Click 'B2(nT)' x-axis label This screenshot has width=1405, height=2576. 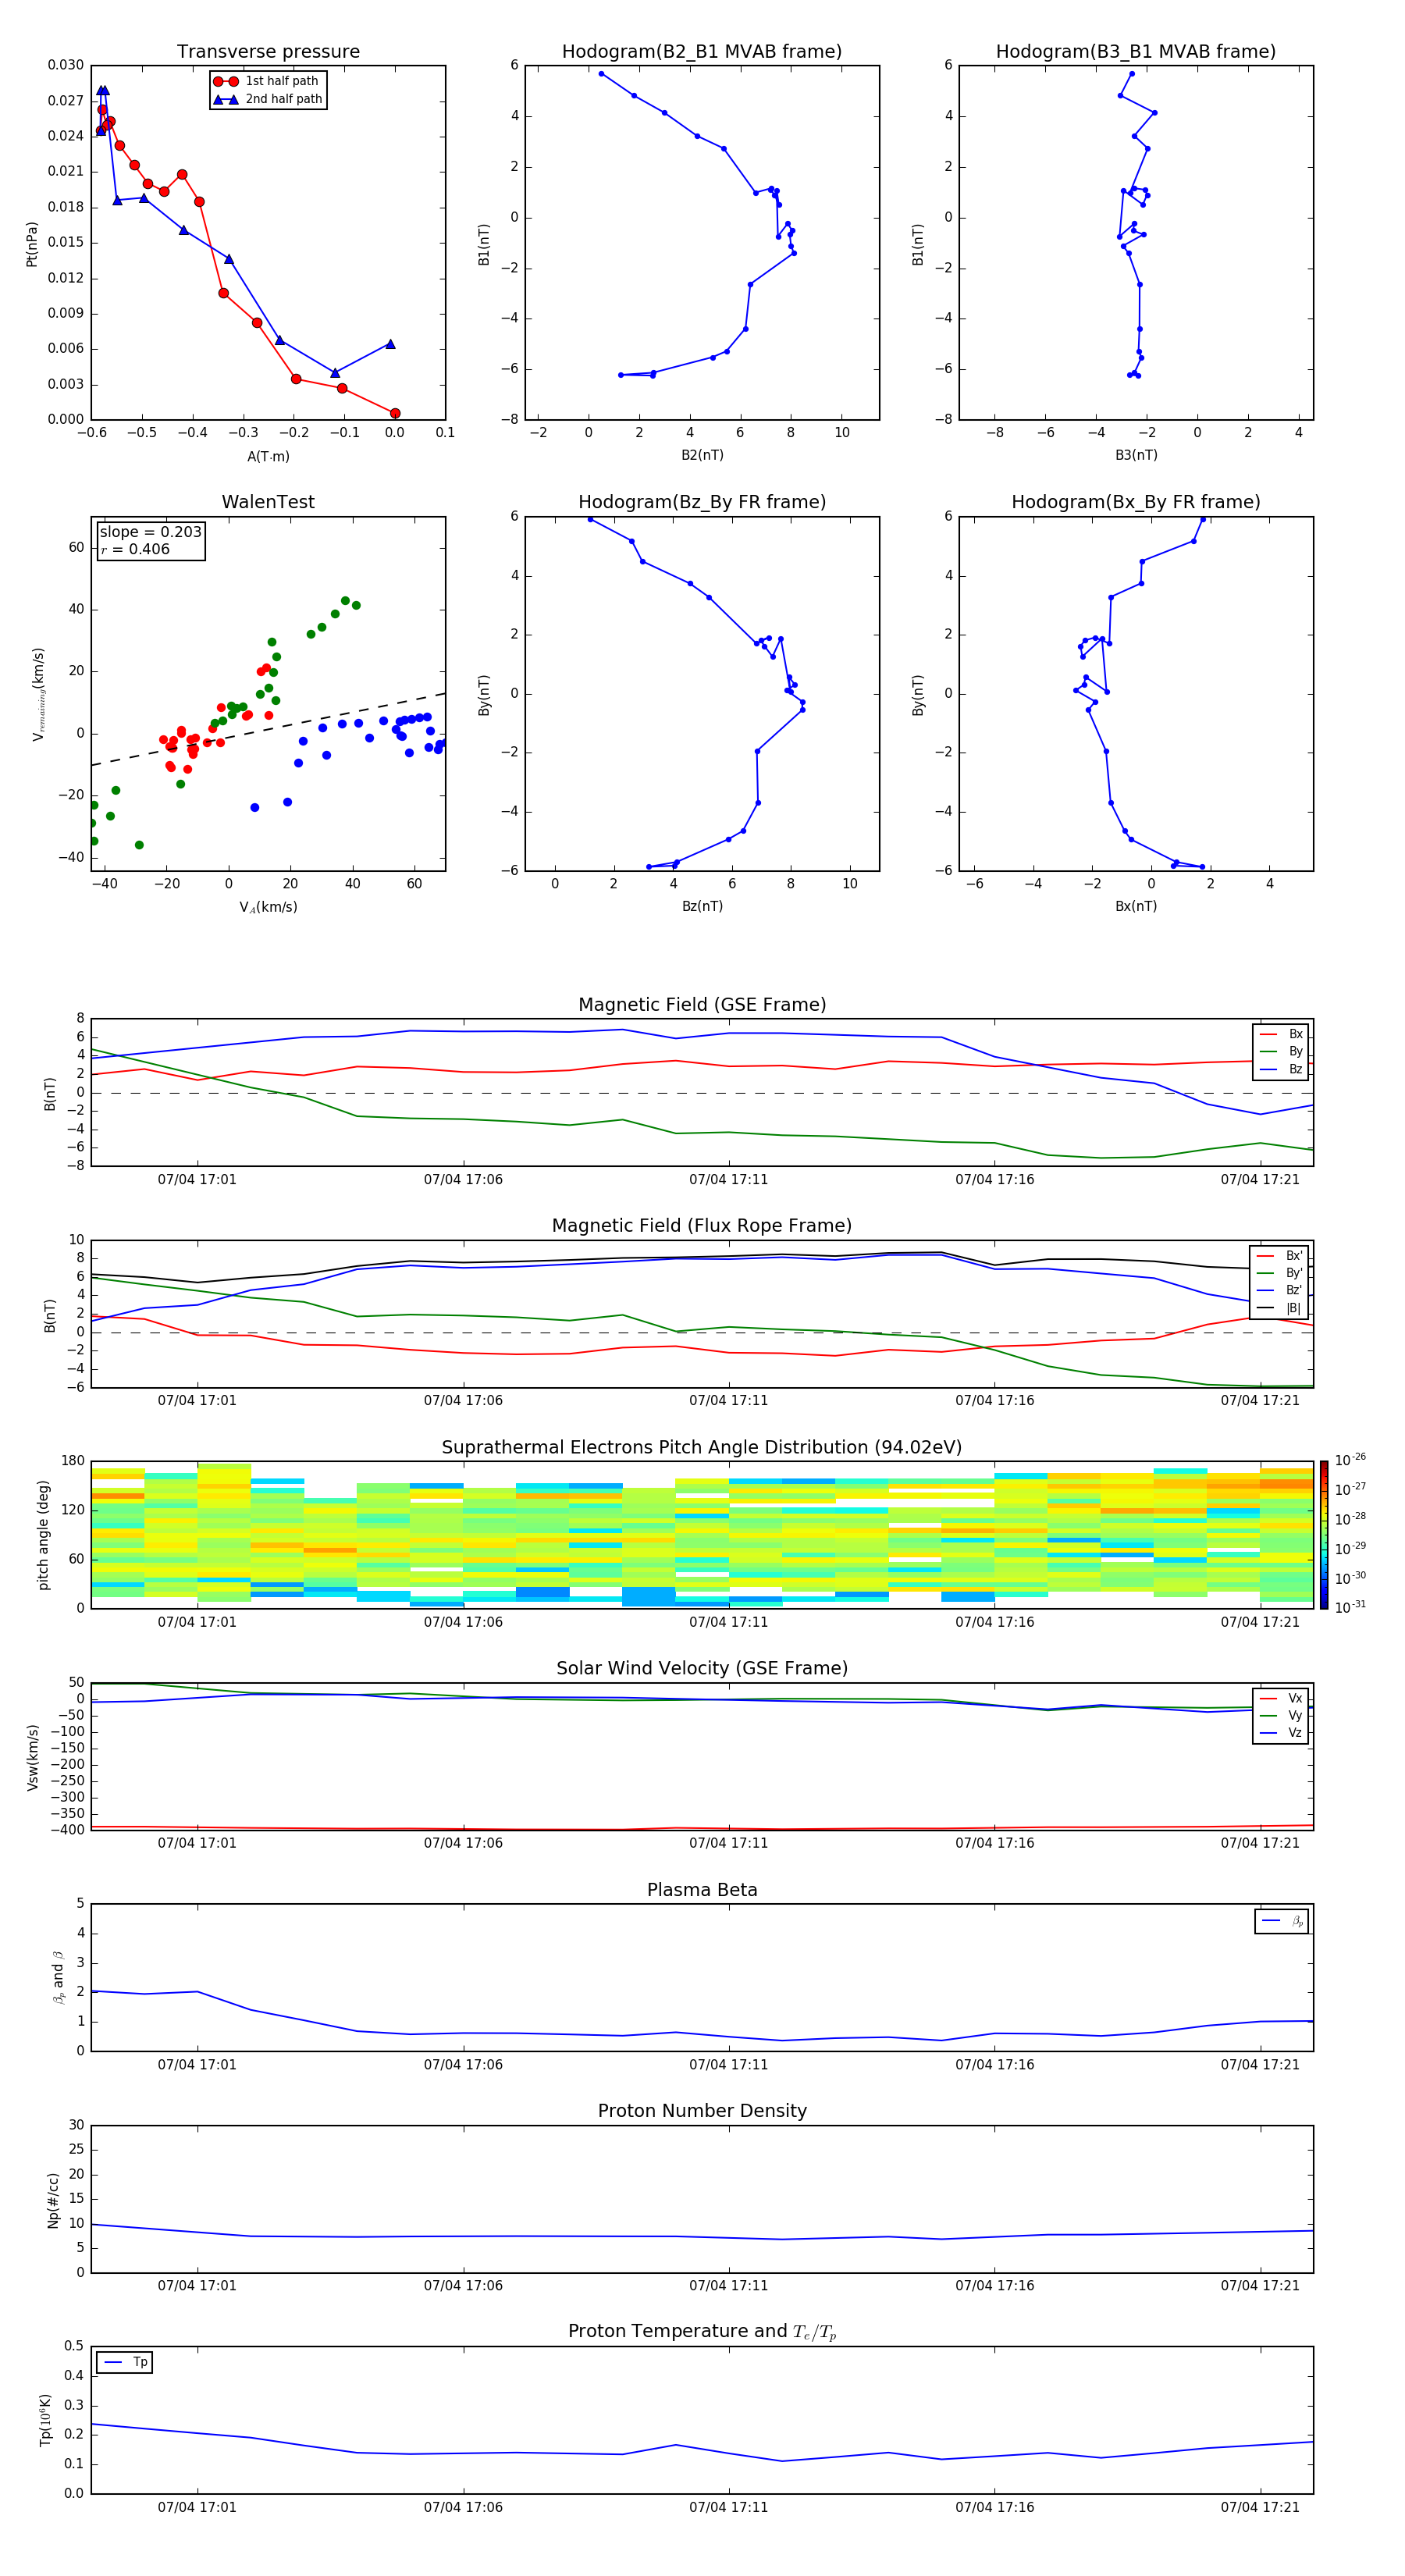pyautogui.click(x=702, y=455)
